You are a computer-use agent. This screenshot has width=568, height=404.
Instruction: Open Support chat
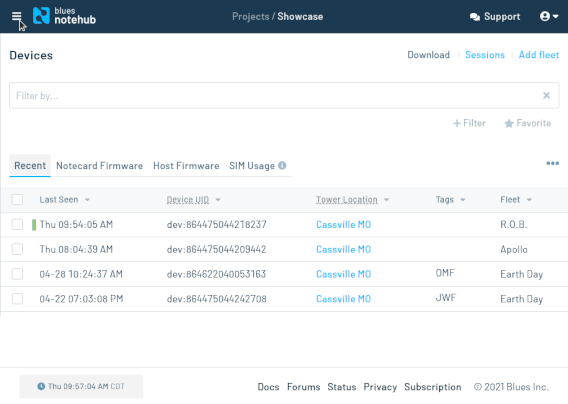[495, 17]
